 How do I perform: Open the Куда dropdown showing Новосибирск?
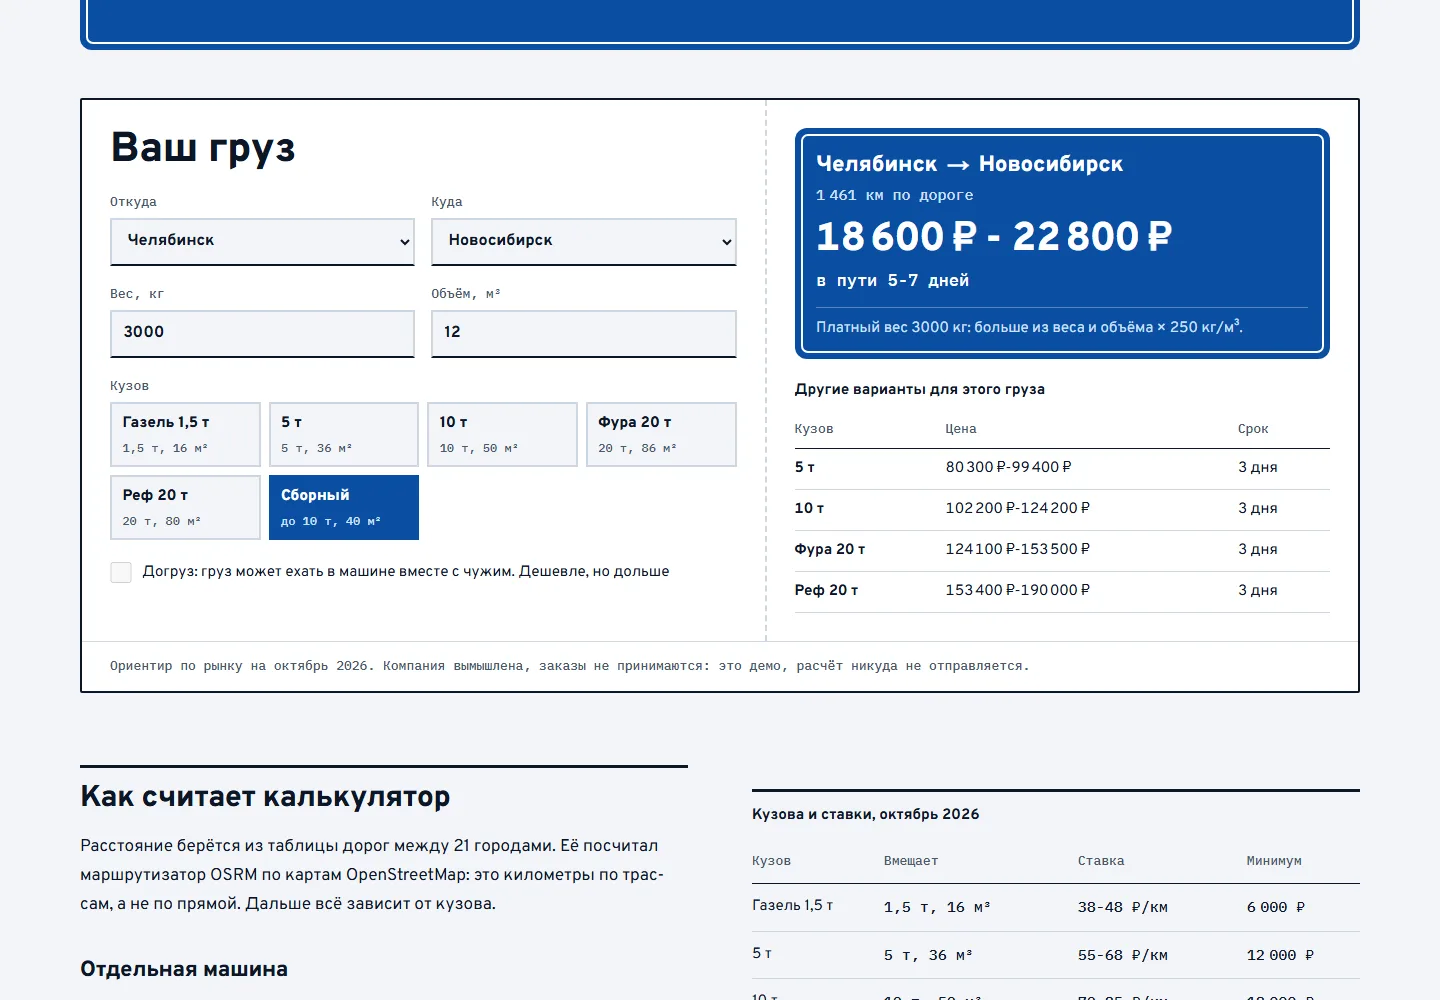pos(584,241)
